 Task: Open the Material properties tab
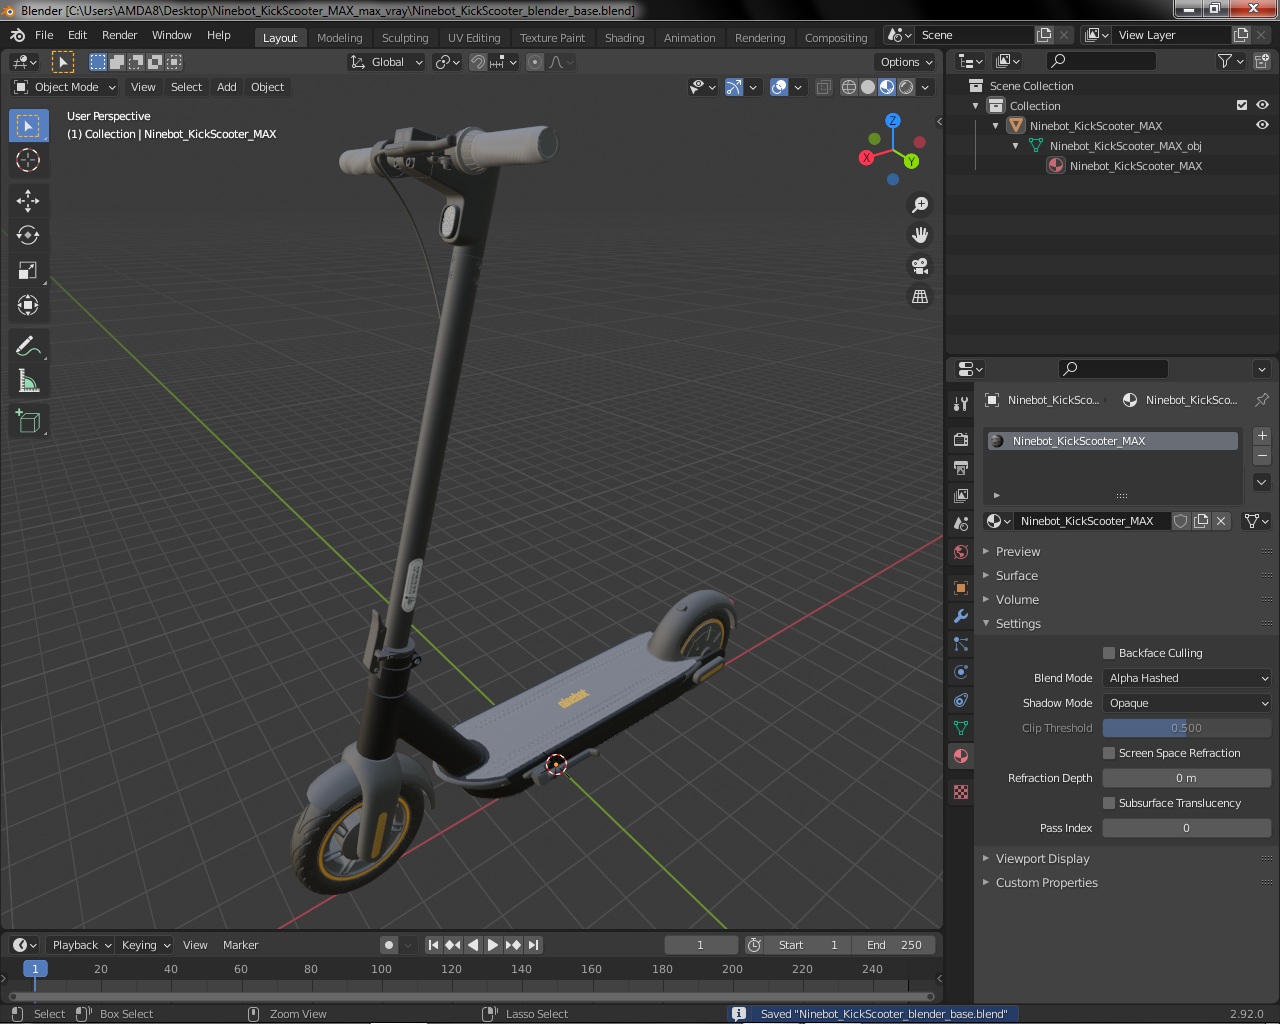tap(961, 755)
